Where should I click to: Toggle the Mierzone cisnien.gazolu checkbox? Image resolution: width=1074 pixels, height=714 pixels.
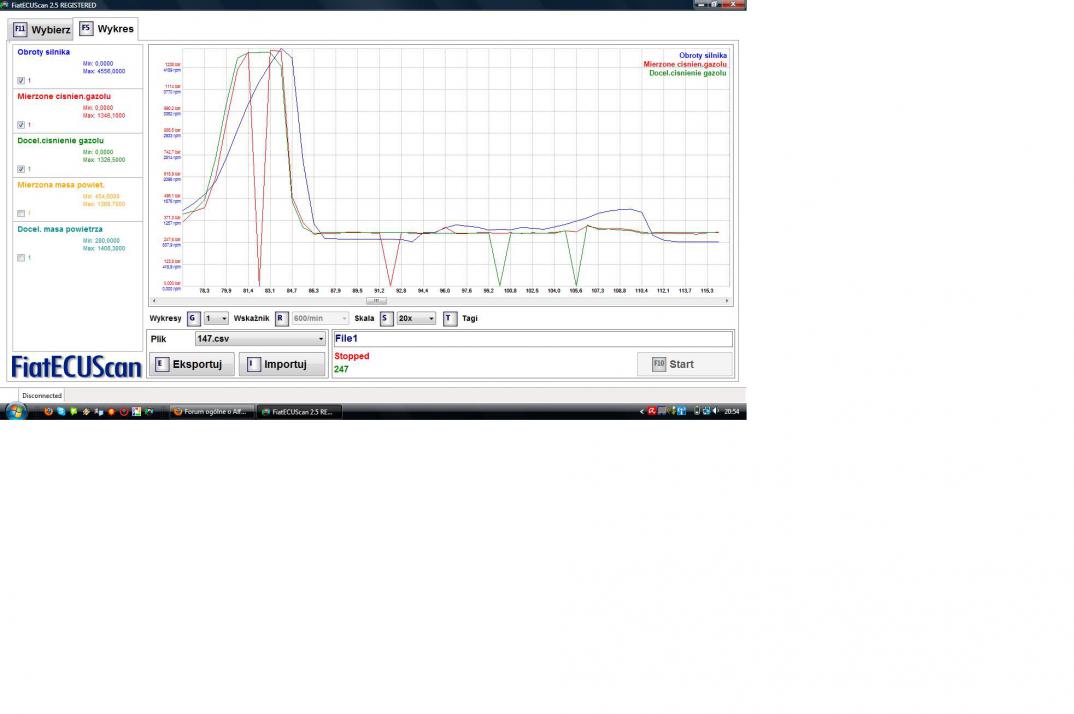point(21,125)
